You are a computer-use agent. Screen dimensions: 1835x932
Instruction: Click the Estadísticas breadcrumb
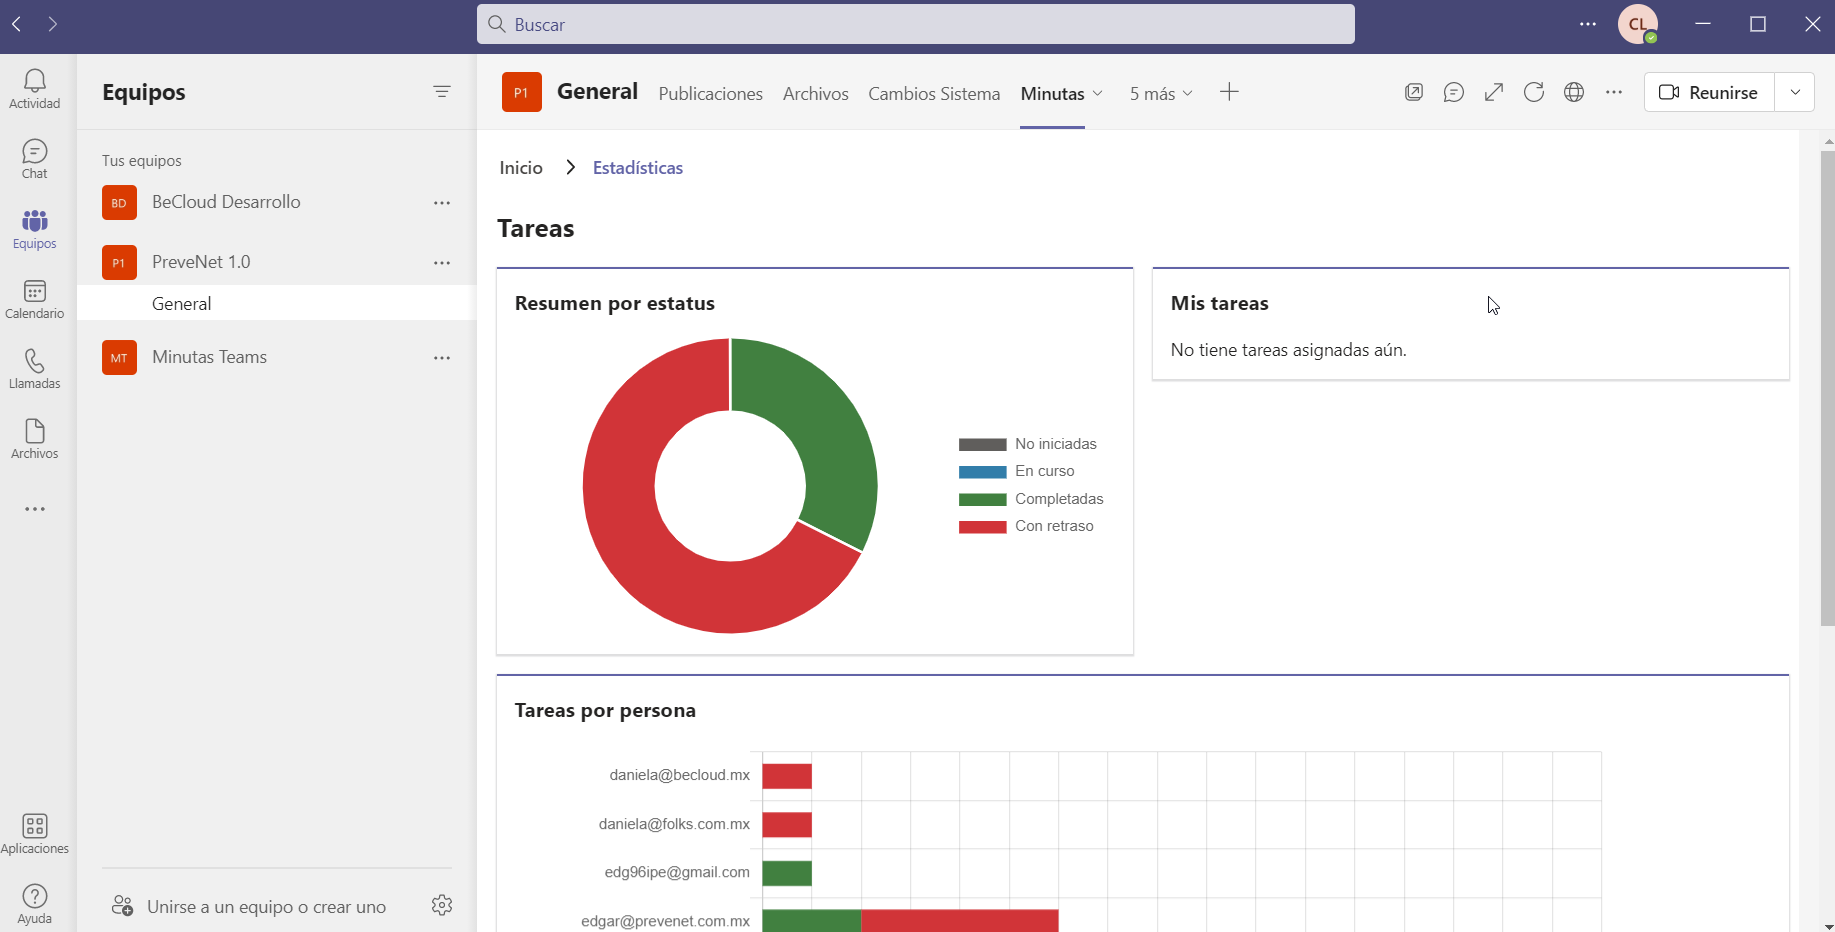tap(638, 168)
